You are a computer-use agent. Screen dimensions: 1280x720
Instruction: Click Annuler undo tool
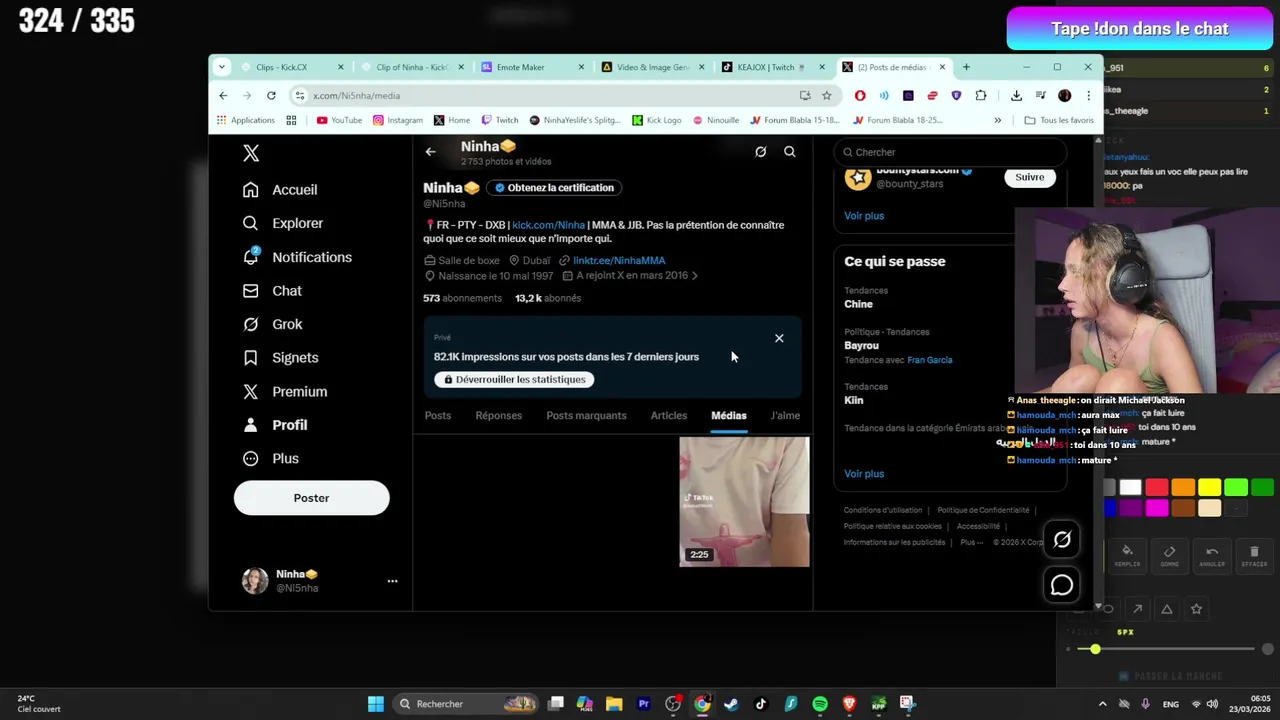(x=1212, y=555)
